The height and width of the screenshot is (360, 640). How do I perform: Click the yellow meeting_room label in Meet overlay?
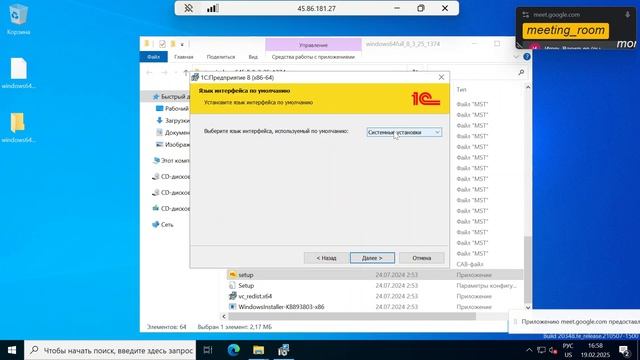(565, 31)
